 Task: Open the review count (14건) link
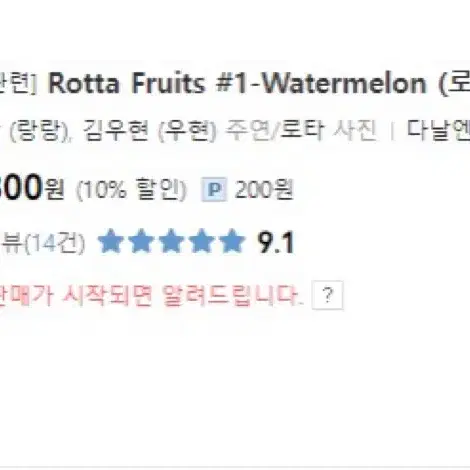point(42,242)
